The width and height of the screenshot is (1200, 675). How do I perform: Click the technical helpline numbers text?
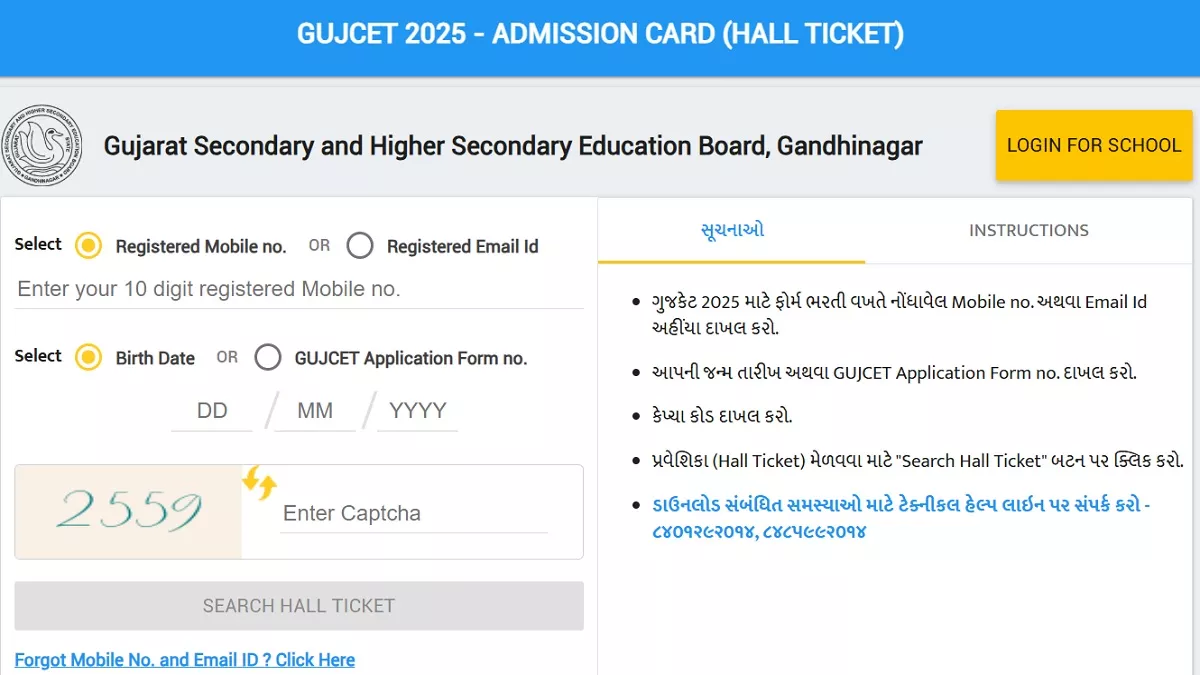click(x=759, y=531)
